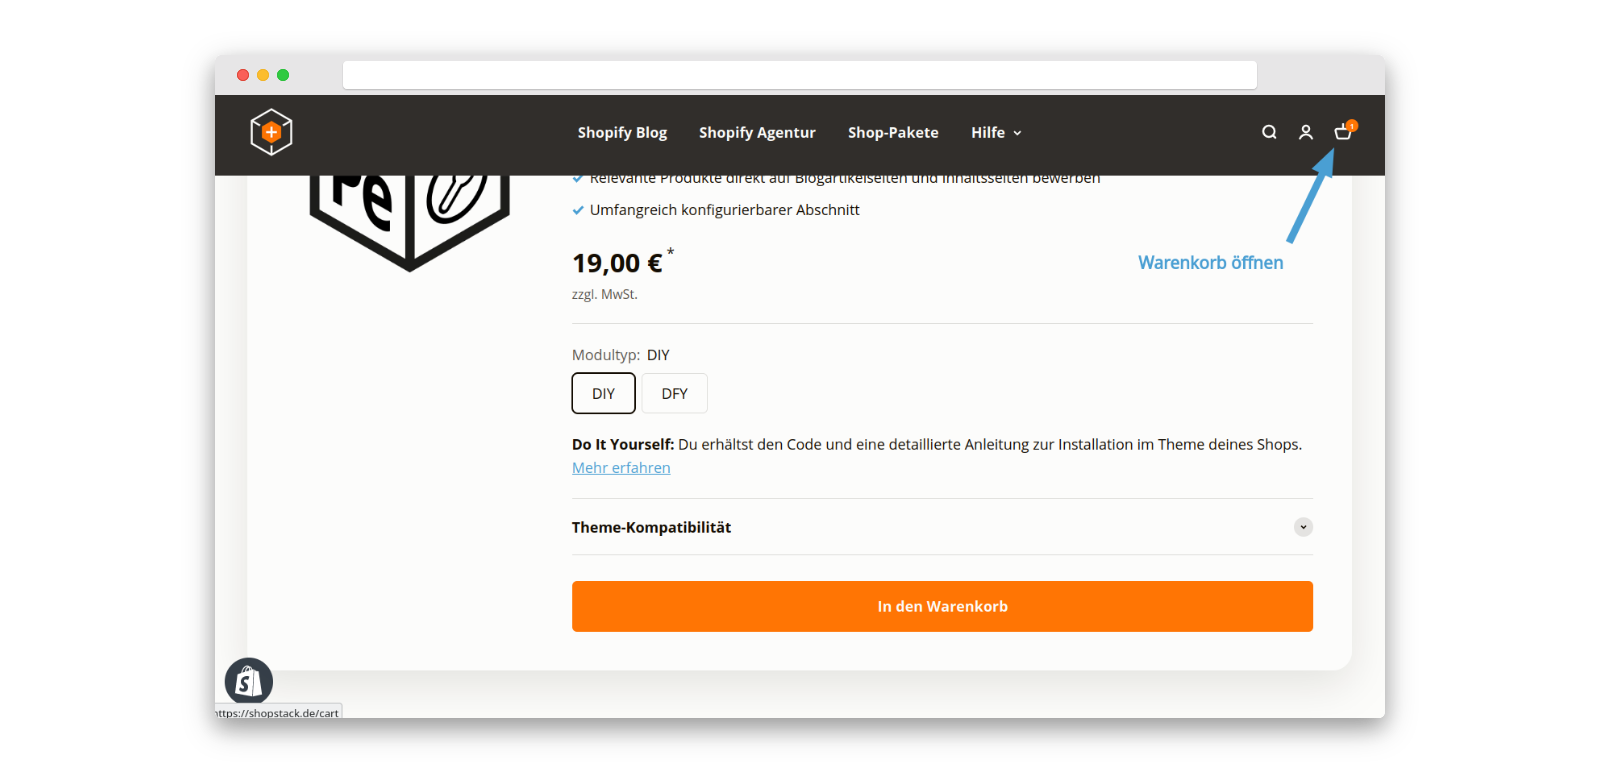Expand the Theme-Kompatibilität section

pos(651,527)
